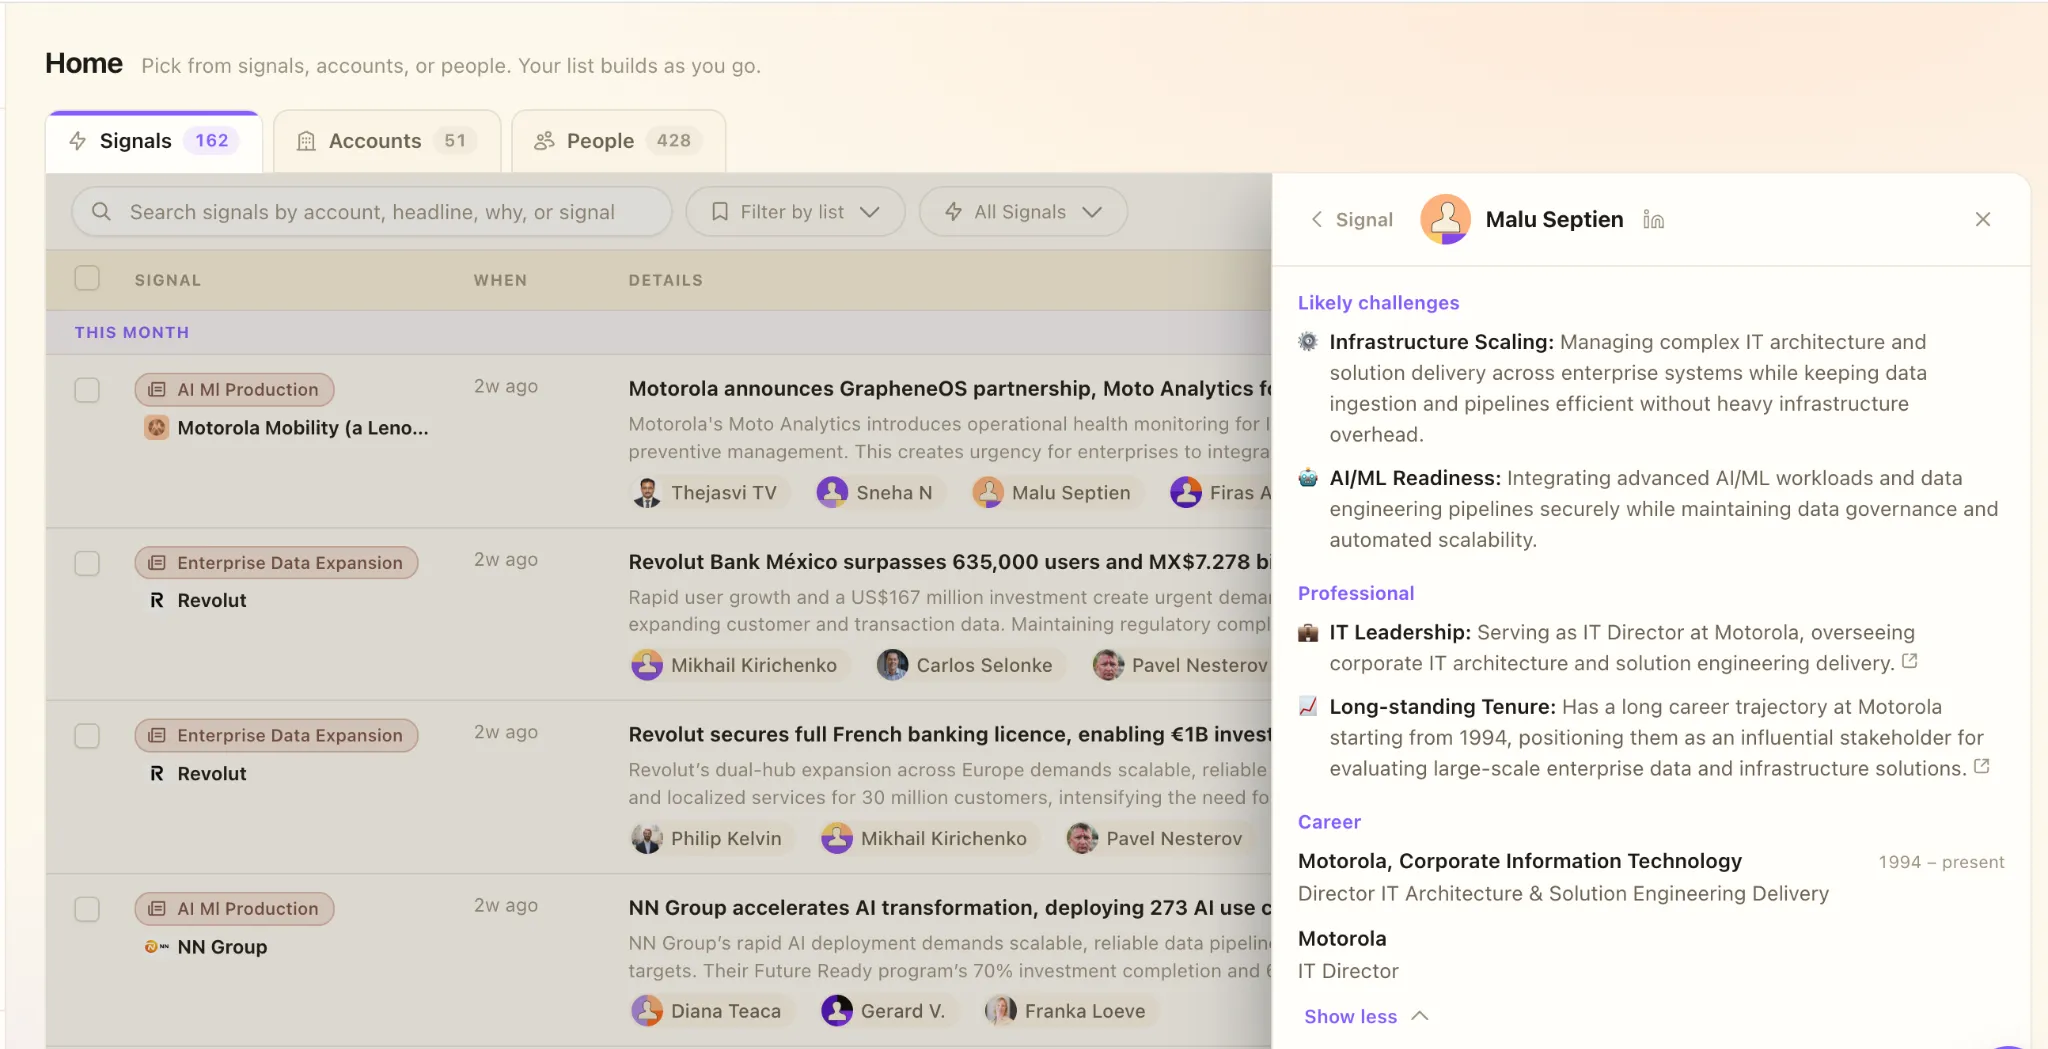Open Revolut logo on Revolut México row

(157, 600)
